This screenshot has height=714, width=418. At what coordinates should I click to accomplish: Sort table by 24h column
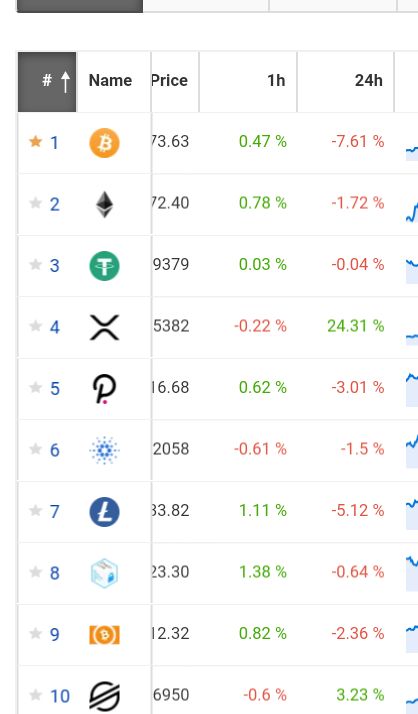point(346,82)
